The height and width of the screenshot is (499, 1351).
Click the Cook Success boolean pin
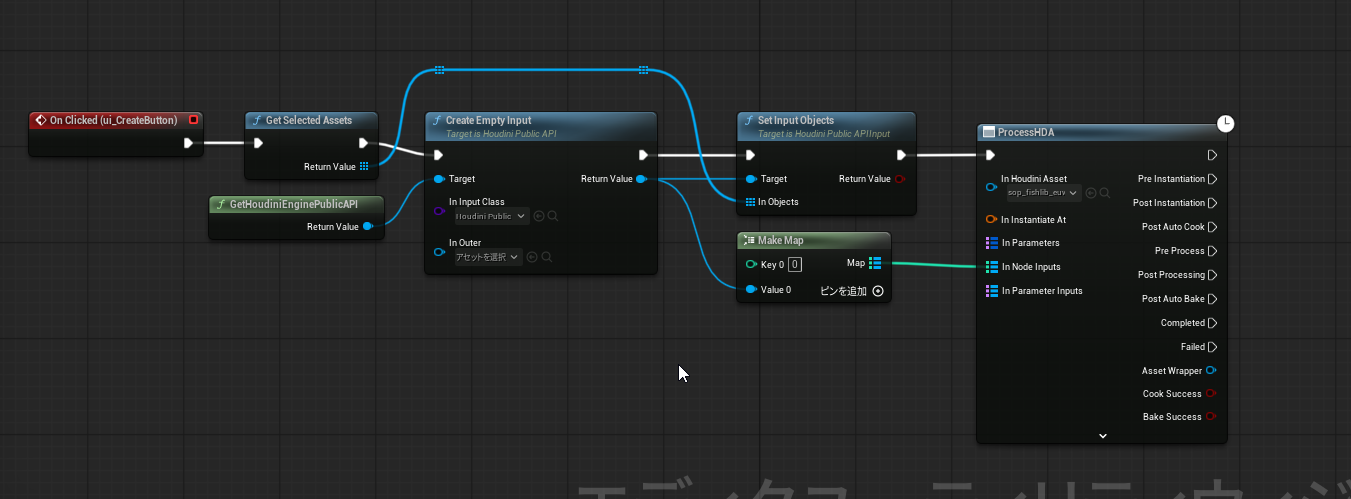coord(1211,394)
